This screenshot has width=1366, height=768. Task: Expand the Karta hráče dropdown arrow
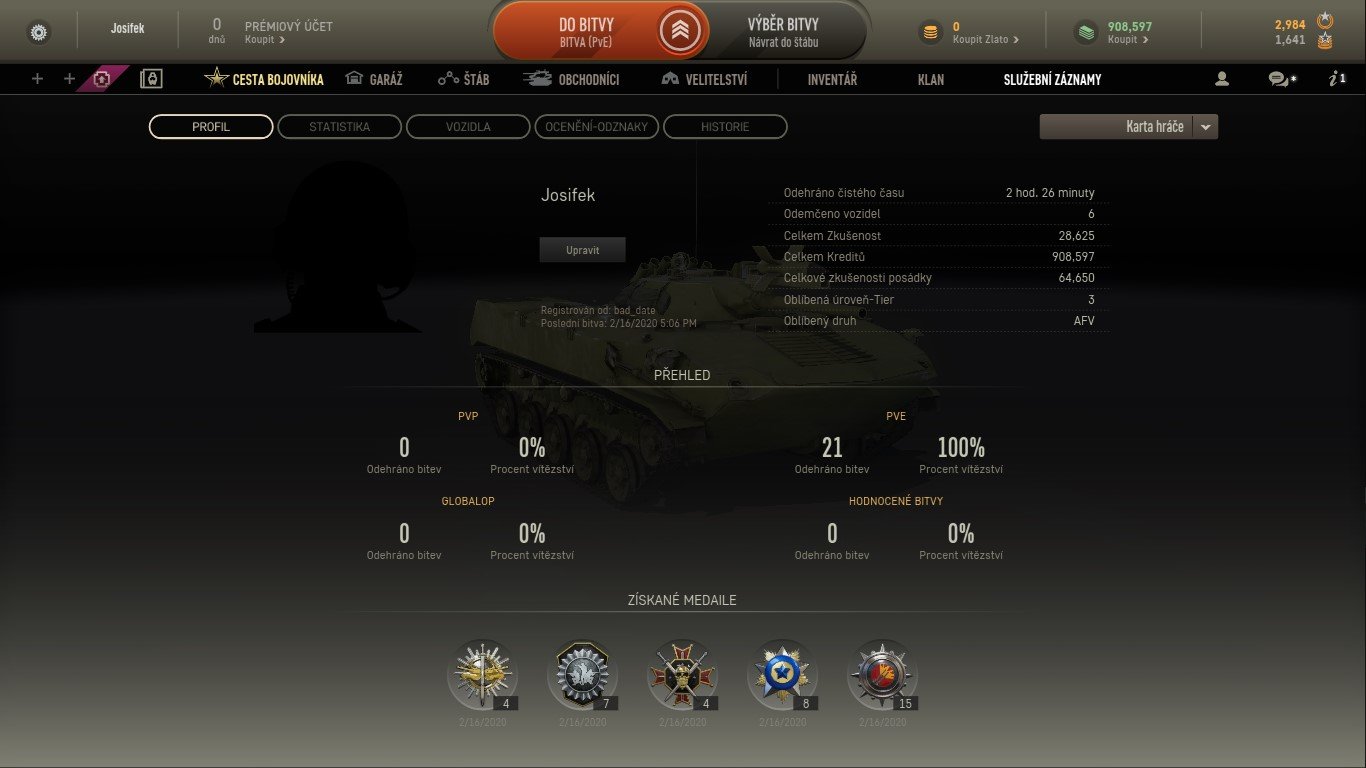point(1205,127)
